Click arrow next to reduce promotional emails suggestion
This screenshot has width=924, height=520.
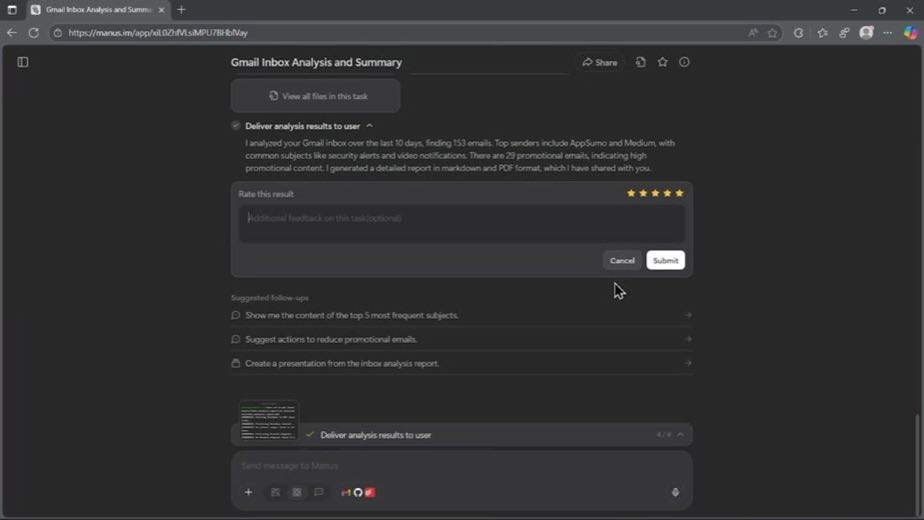[688, 340]
